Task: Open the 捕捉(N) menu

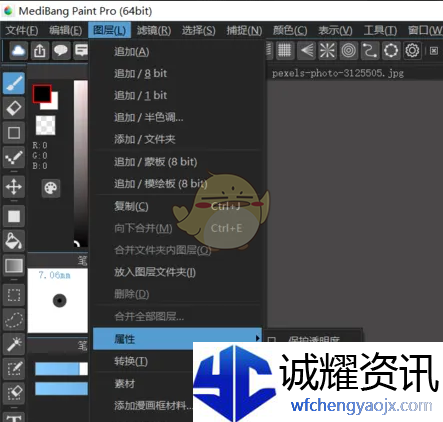Action: point(244,31)
